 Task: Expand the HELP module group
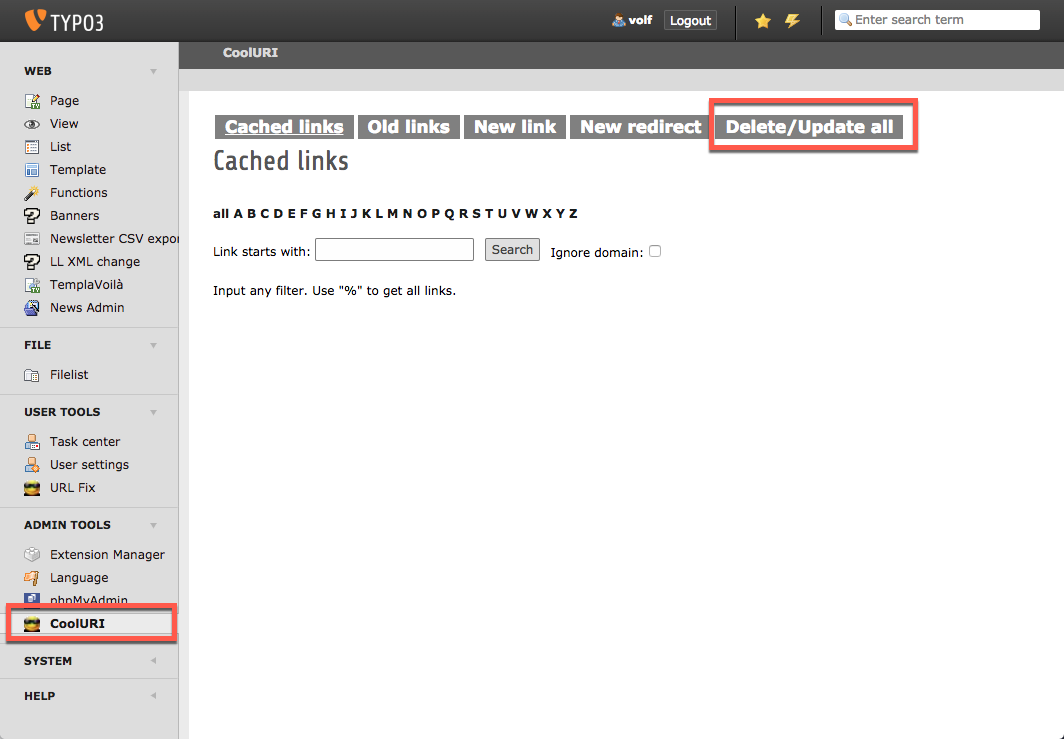pyautogui.click(x=153, y=696)
